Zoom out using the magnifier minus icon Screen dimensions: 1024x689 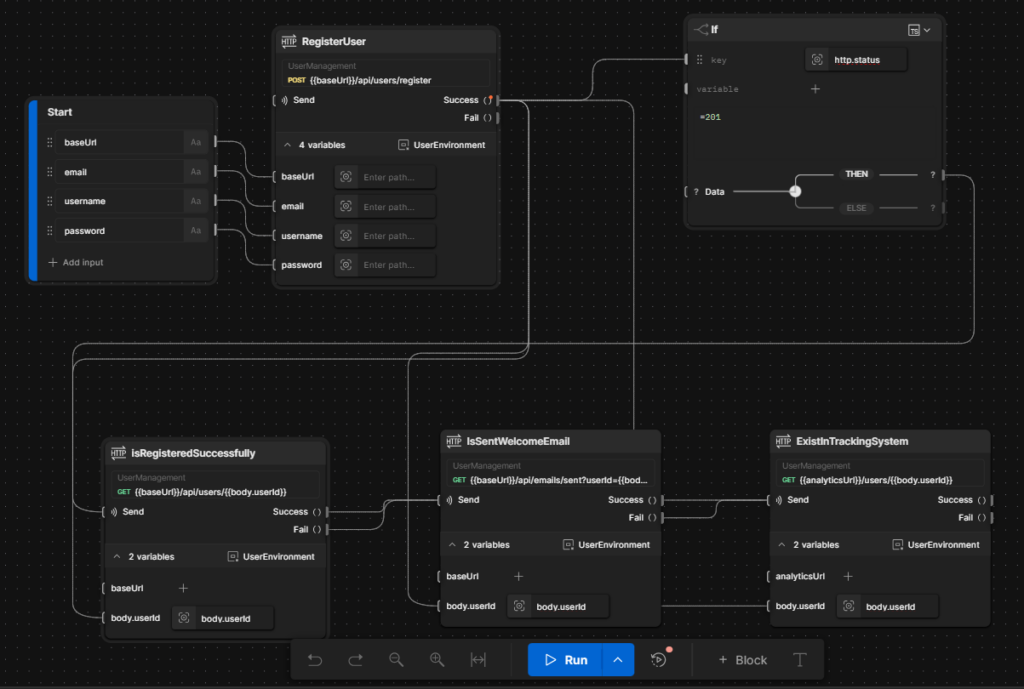pyautogui.click(x=396, y=660)
